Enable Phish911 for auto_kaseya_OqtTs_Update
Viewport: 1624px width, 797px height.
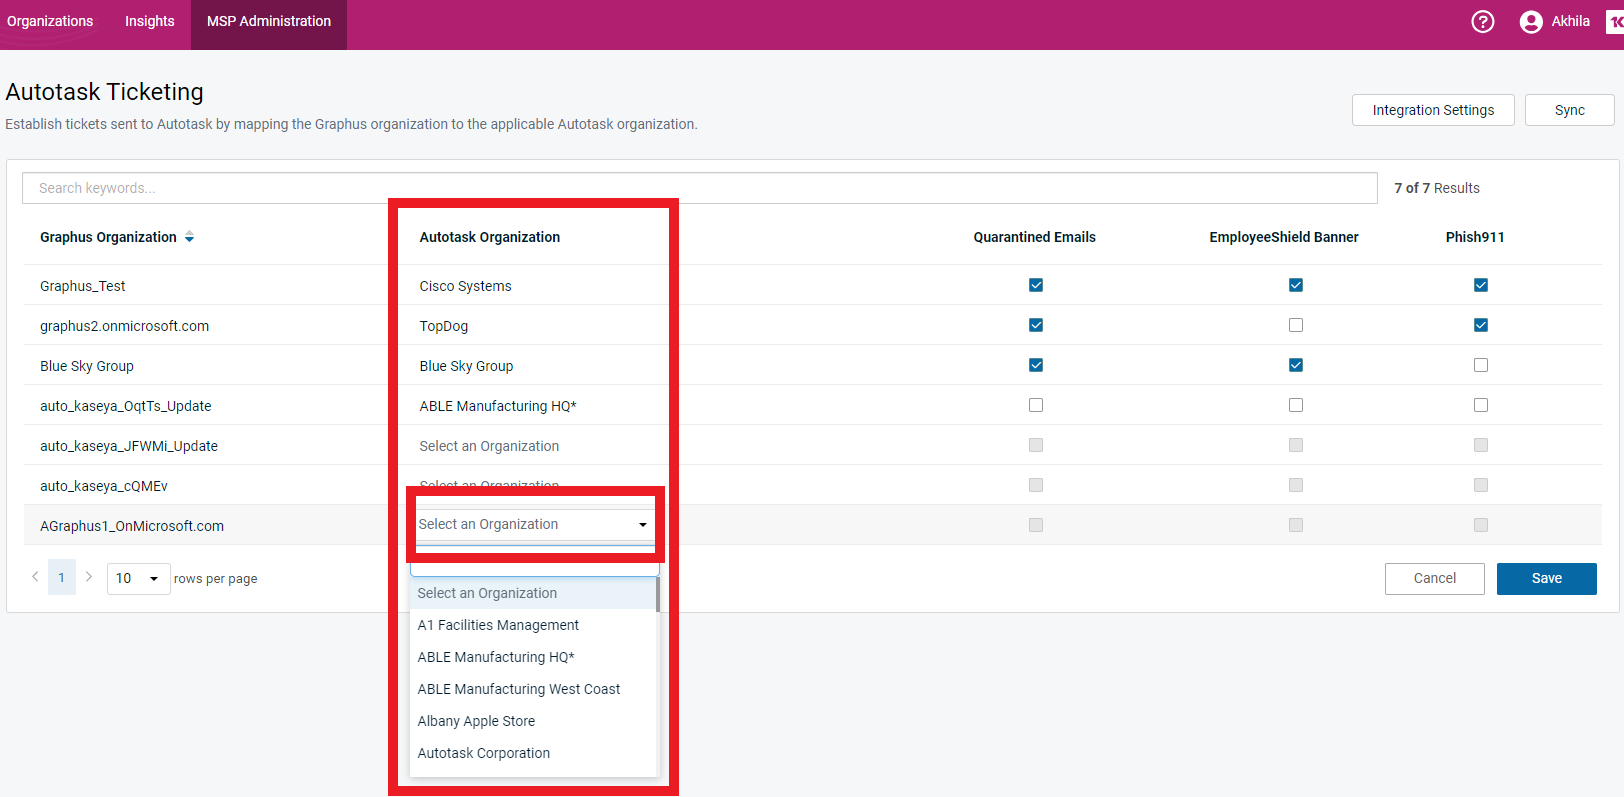pos(1481,405)
